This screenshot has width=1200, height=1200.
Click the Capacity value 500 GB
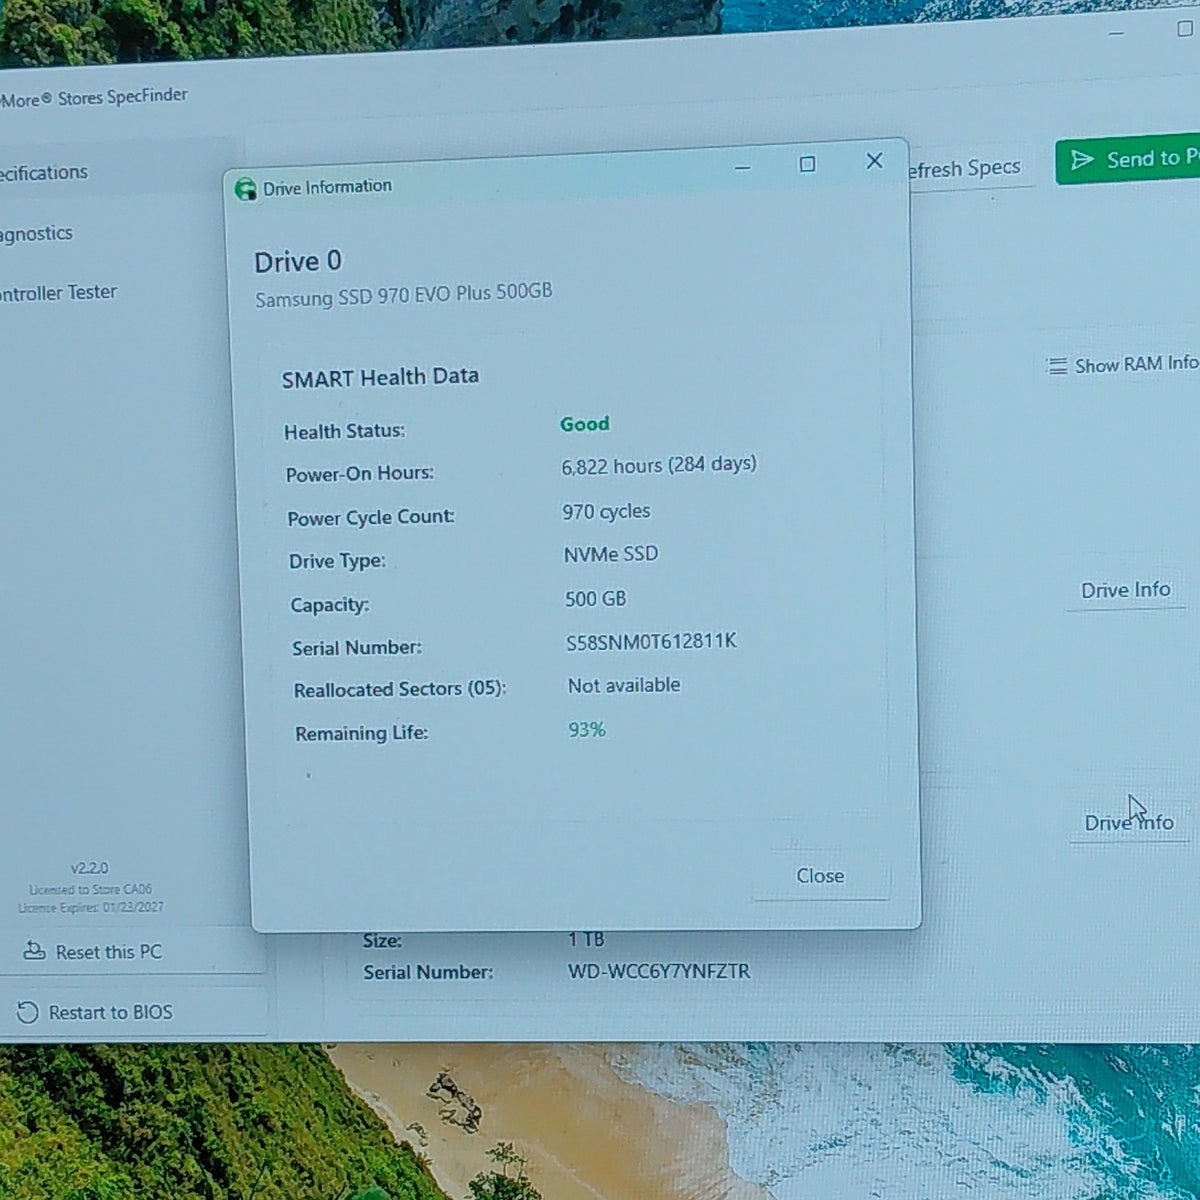(596, 599)
